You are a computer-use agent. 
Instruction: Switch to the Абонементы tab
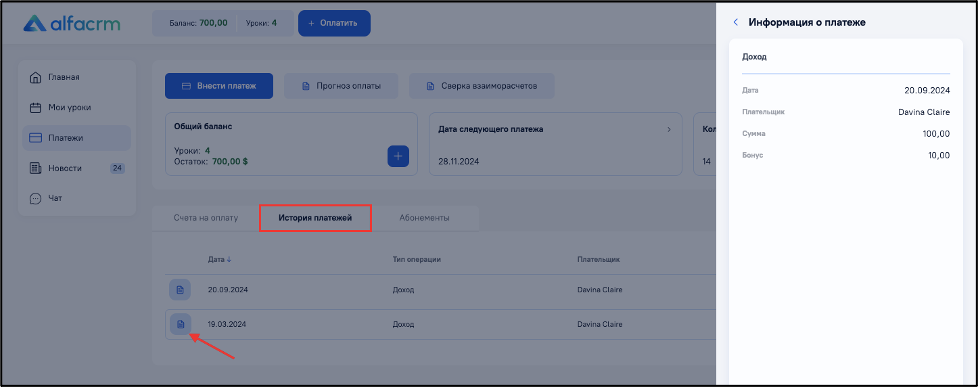(x=425, y=218)
